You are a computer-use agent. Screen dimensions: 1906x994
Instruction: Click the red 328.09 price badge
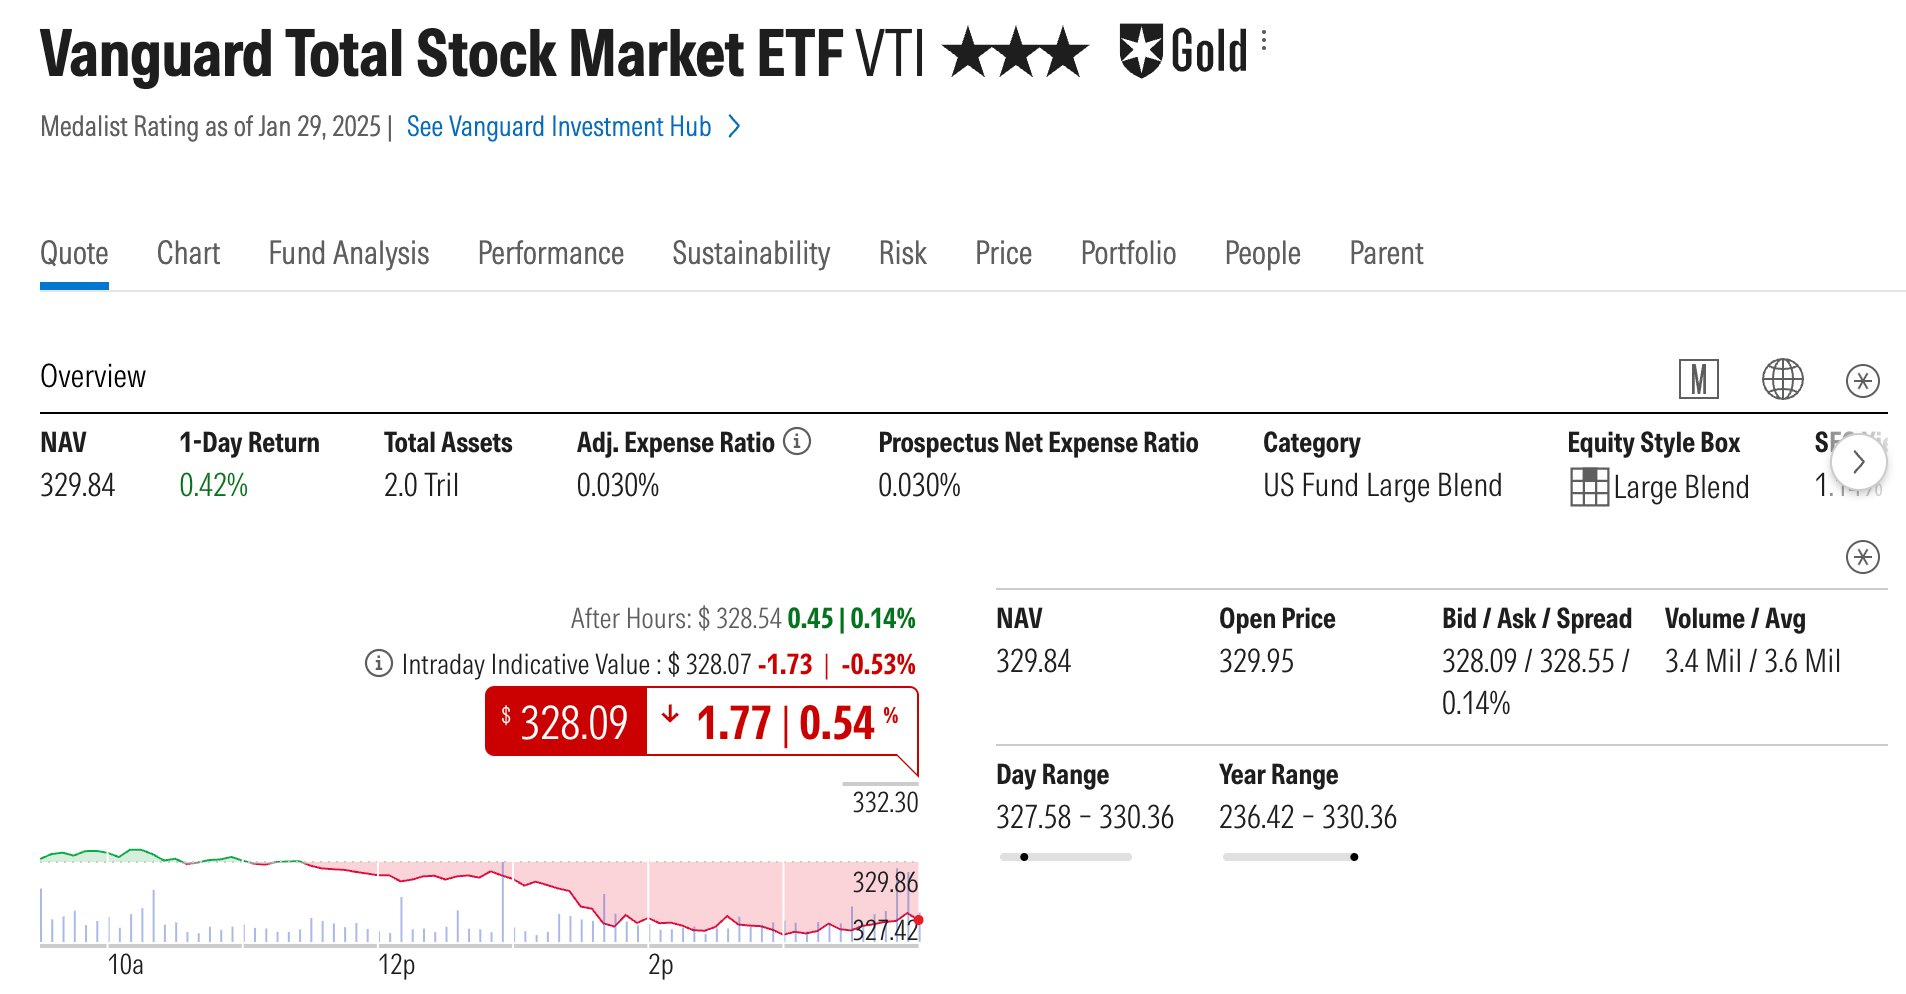click(x=566, y=722)
